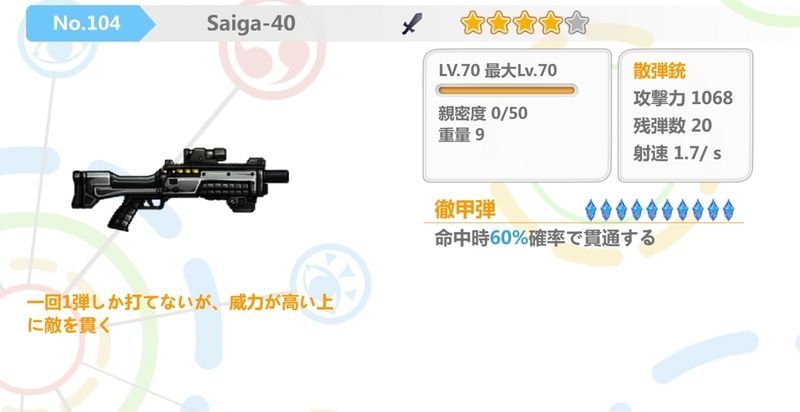Click the 残弾数 20 stat
Image resolution: width=800 pixels, height=412 pixels.
[x=672, y=125]
